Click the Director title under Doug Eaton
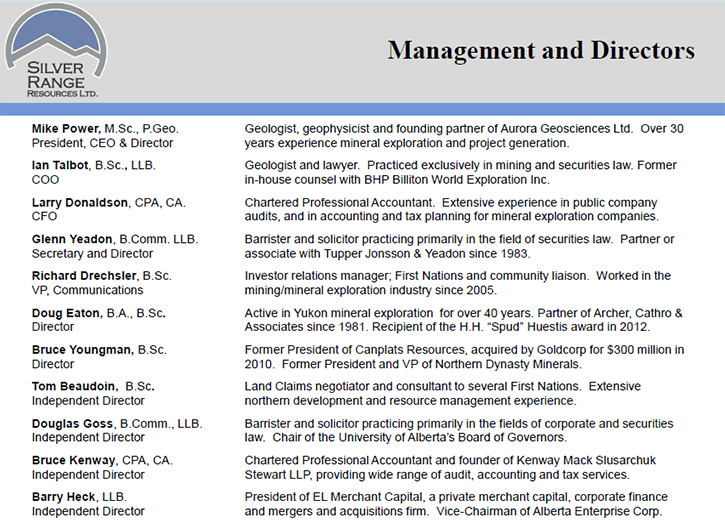The height and width of the screenshot is (523, 725). (53, 326)
